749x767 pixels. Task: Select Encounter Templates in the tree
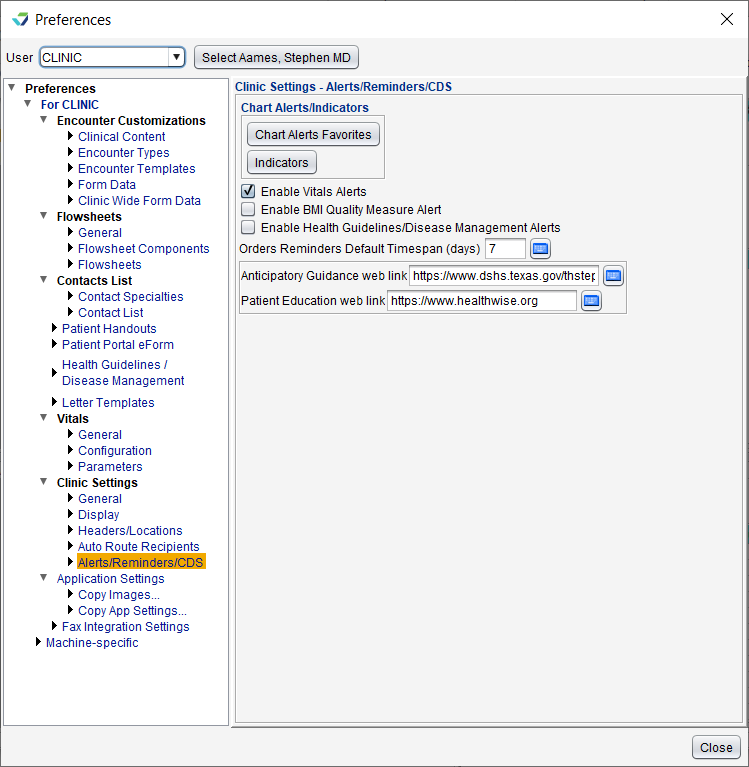click(136, 168)
